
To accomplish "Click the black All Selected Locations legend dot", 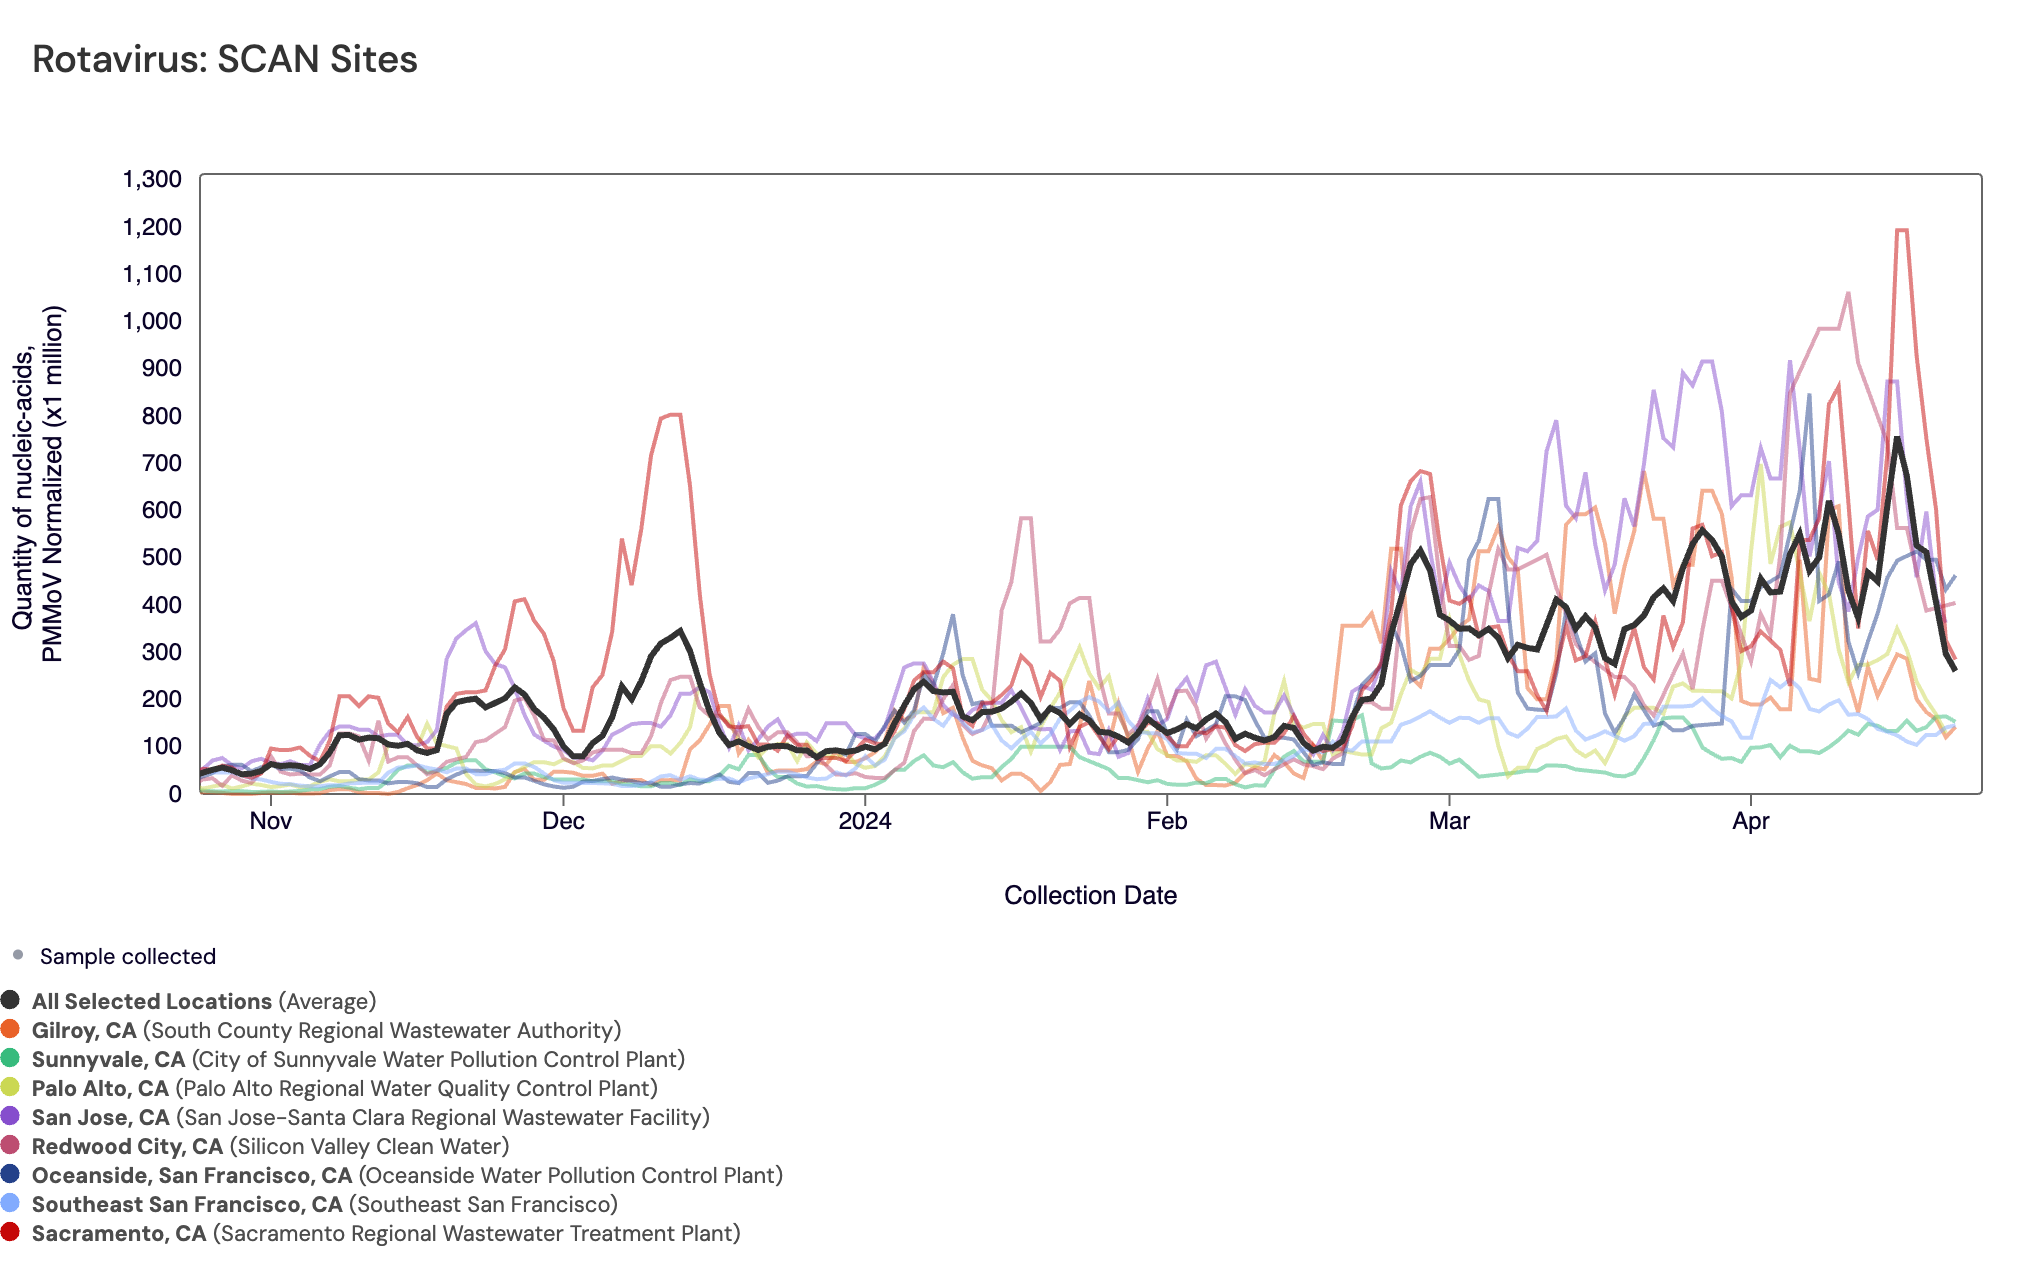I will (10, 1000).
